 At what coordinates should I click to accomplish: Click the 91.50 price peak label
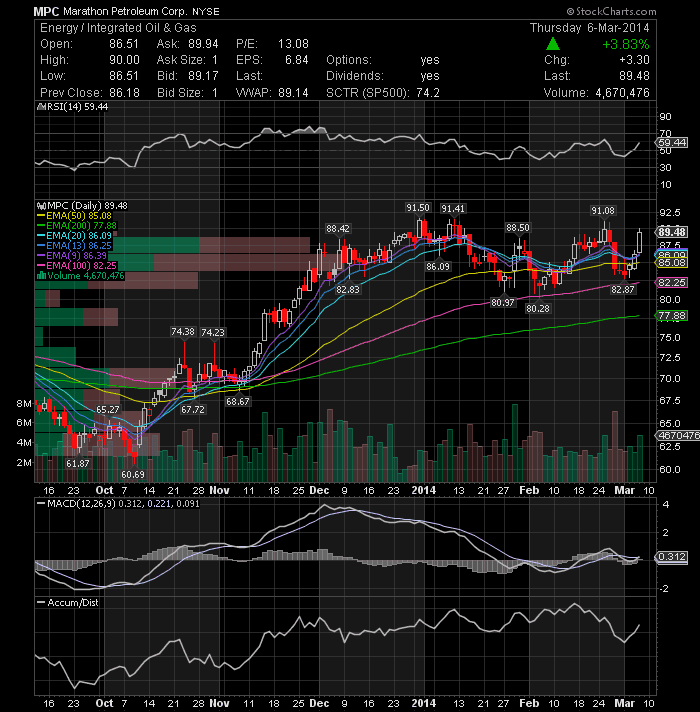(418, 208)
